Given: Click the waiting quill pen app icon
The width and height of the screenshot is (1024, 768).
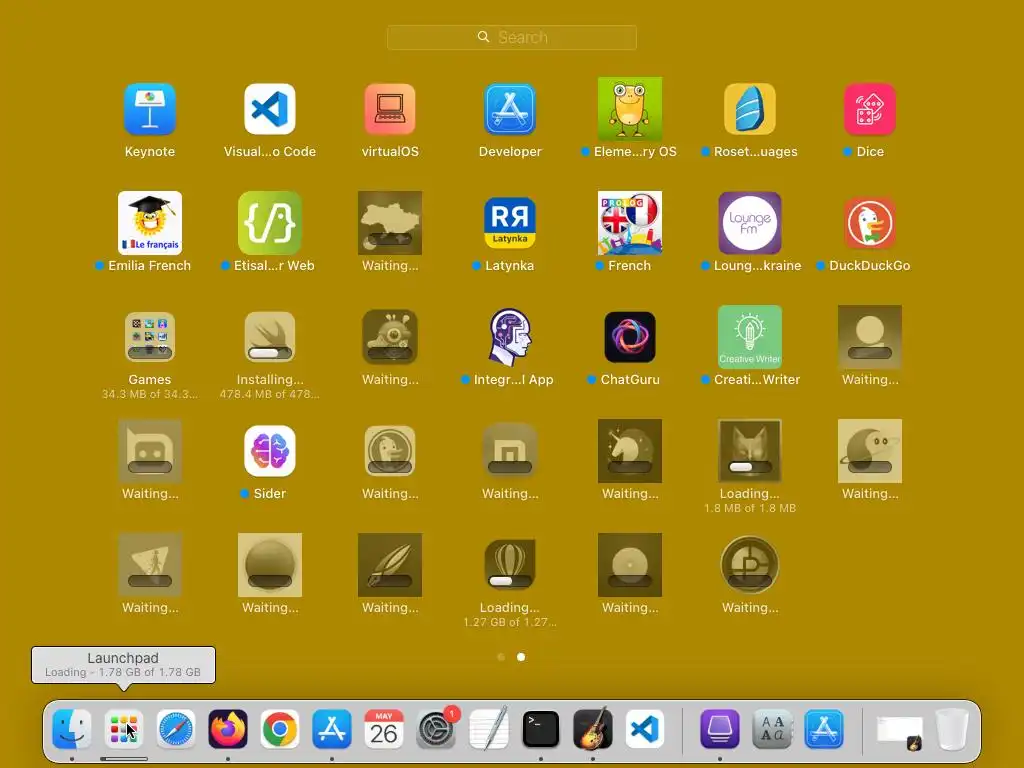Looking at the screenshot, I should pyautogui.click(x=390, y=565).
